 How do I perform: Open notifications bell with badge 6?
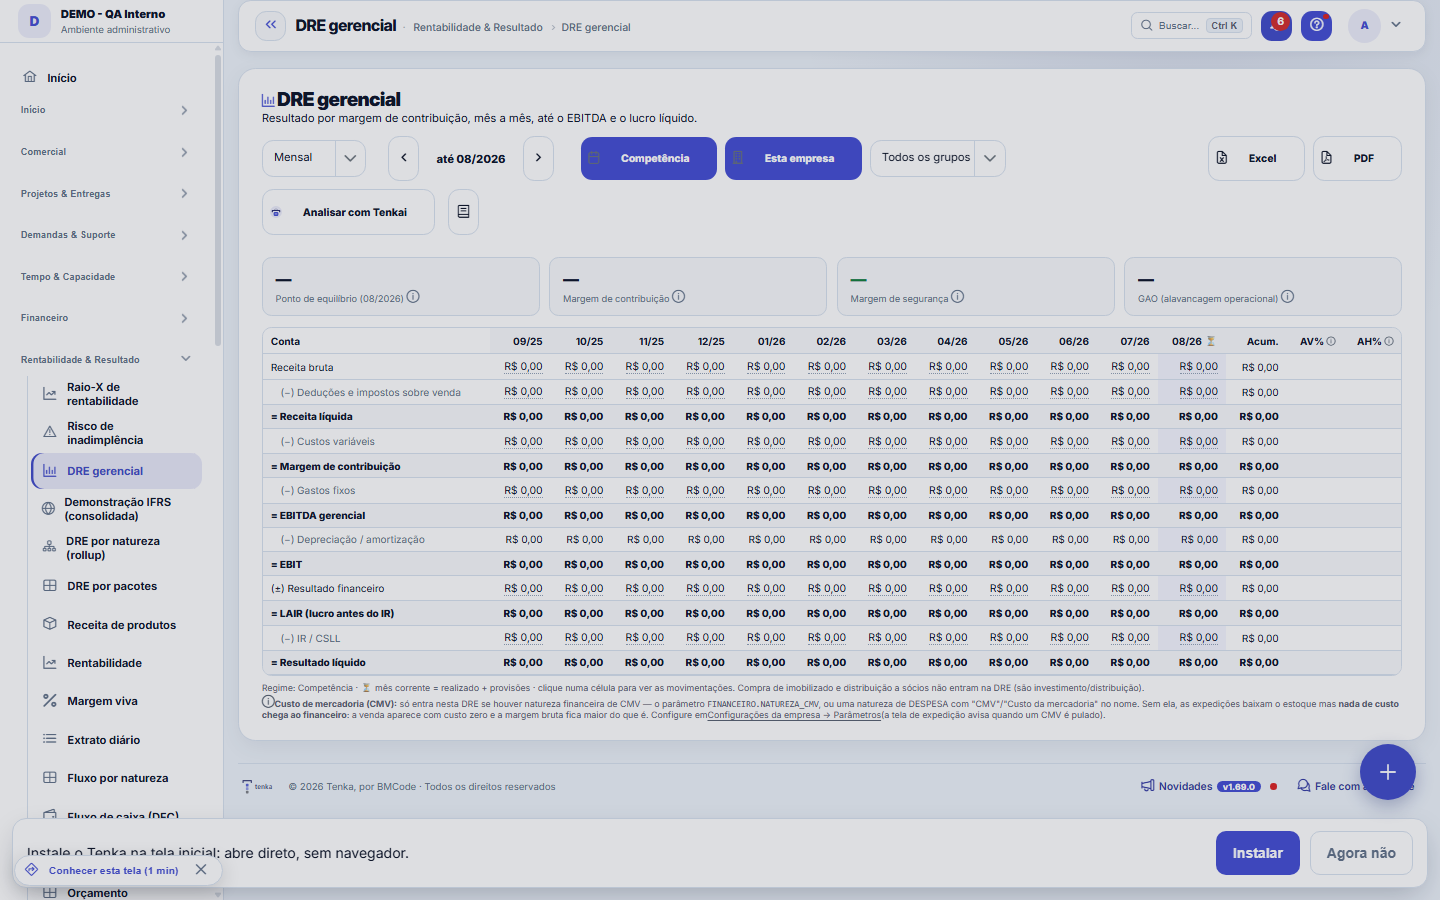coord(1276,25)
